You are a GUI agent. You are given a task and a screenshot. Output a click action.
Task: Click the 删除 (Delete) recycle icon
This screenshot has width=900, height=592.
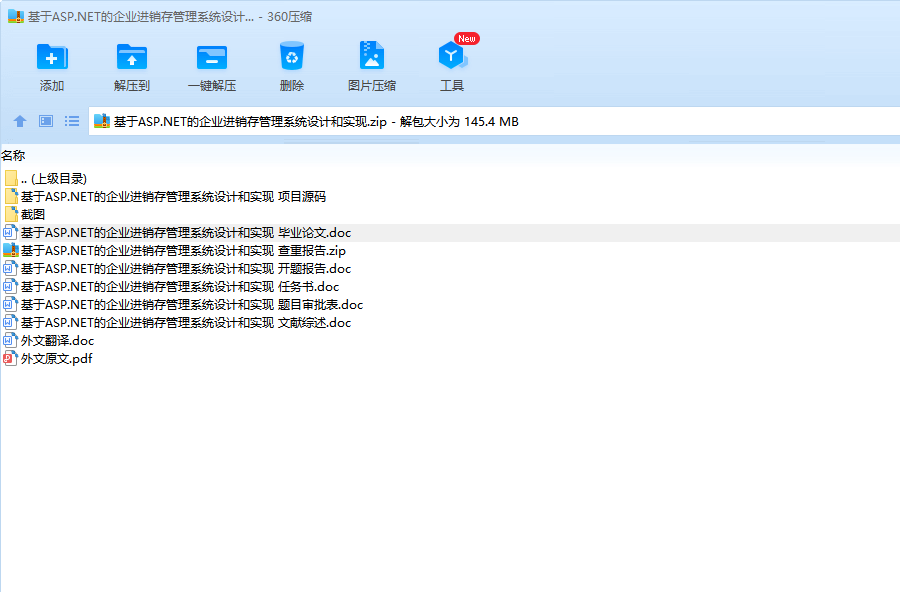292,56
